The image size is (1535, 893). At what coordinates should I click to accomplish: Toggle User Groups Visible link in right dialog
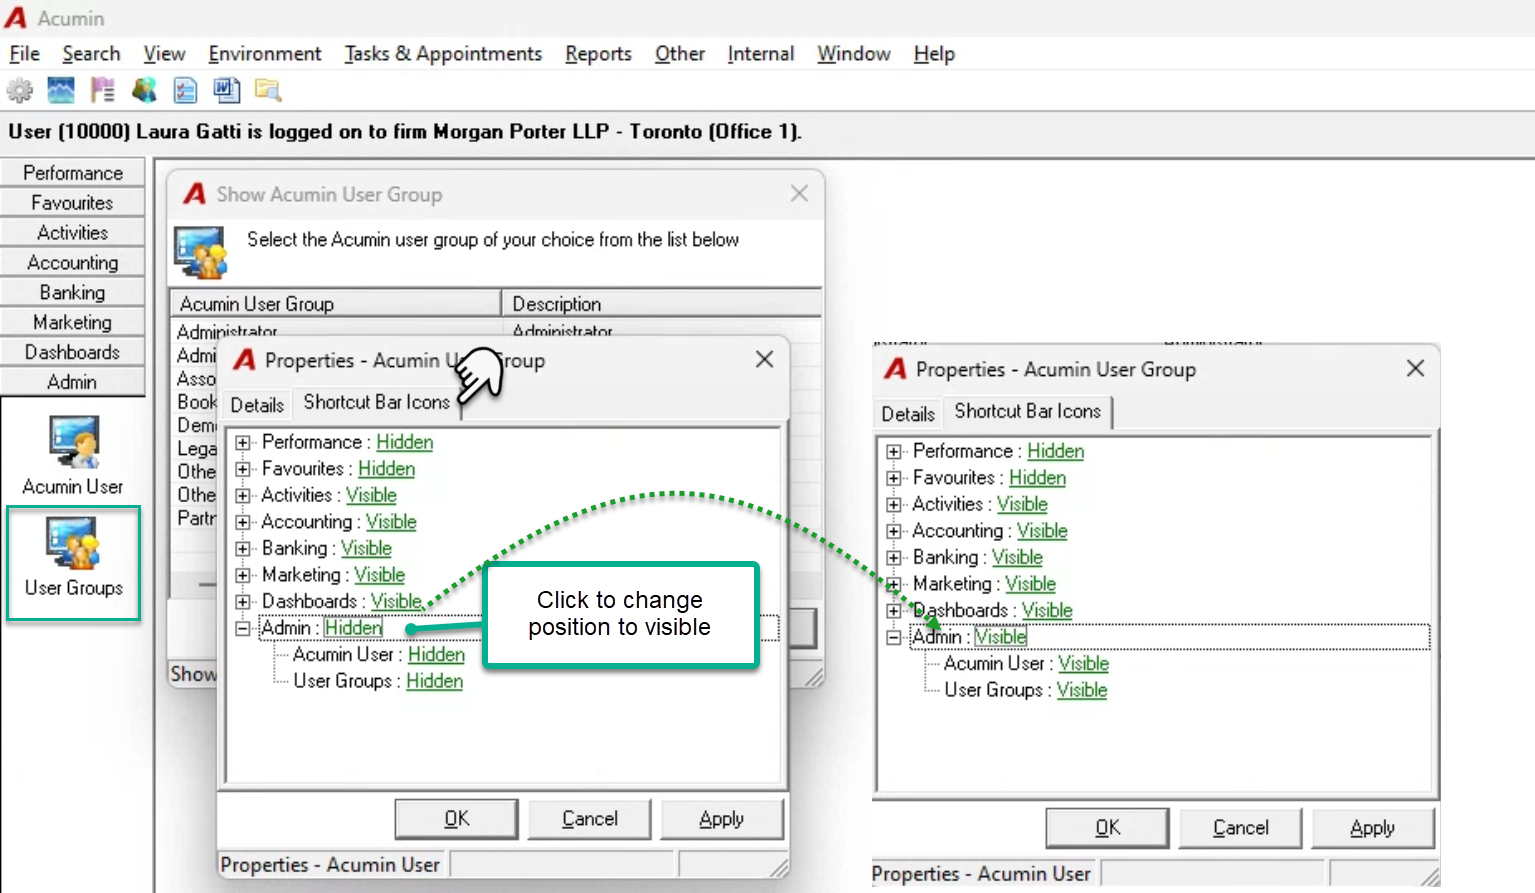tap(1081, 690)
